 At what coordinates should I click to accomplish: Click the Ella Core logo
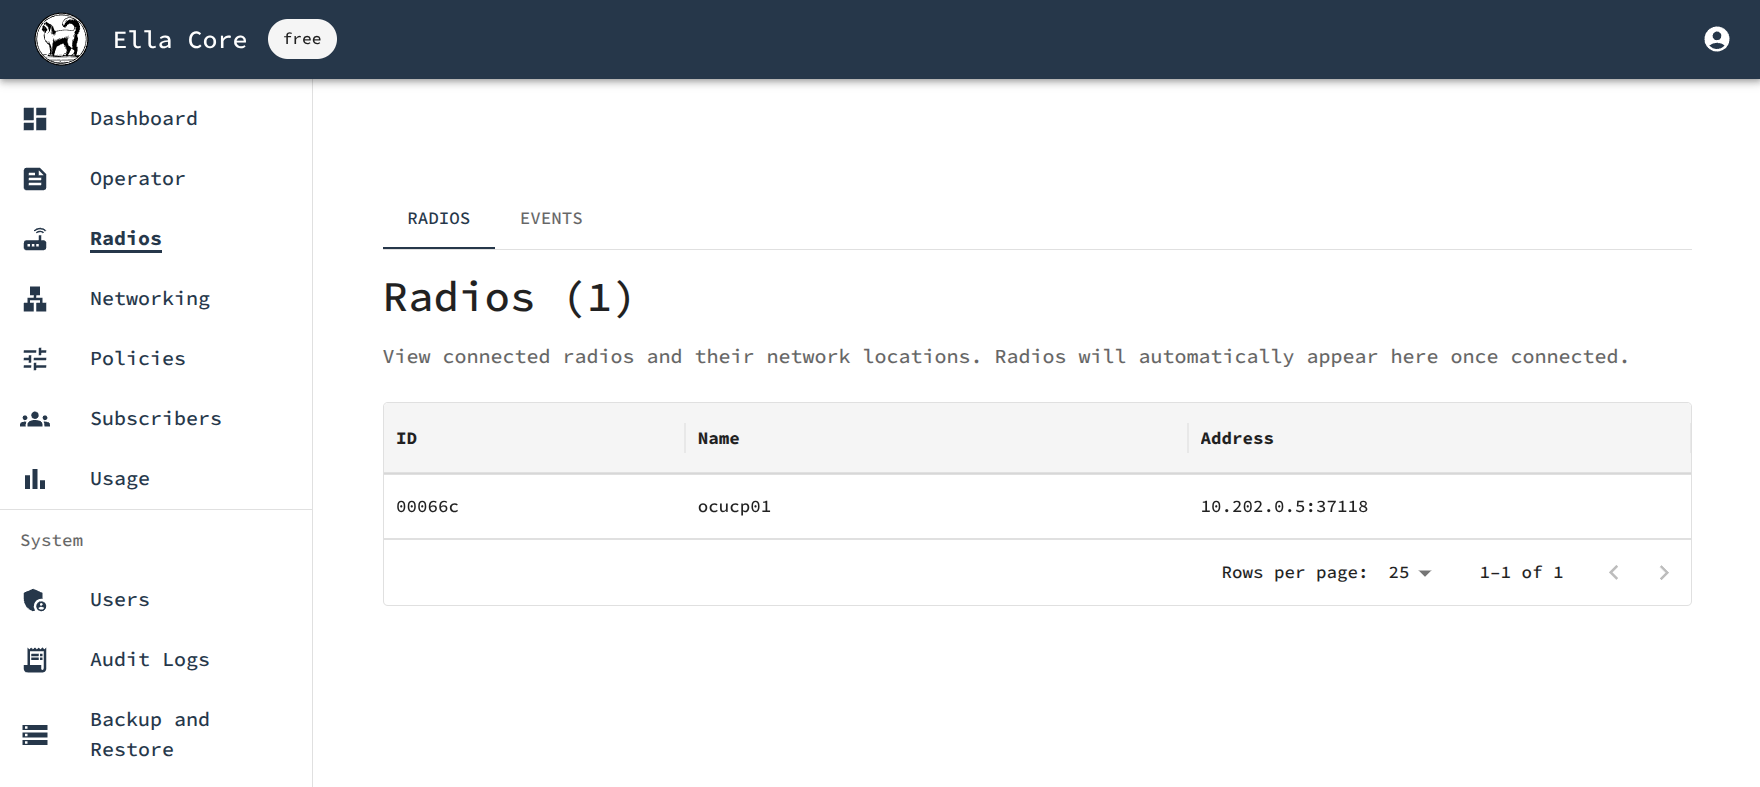coord(61,39)
